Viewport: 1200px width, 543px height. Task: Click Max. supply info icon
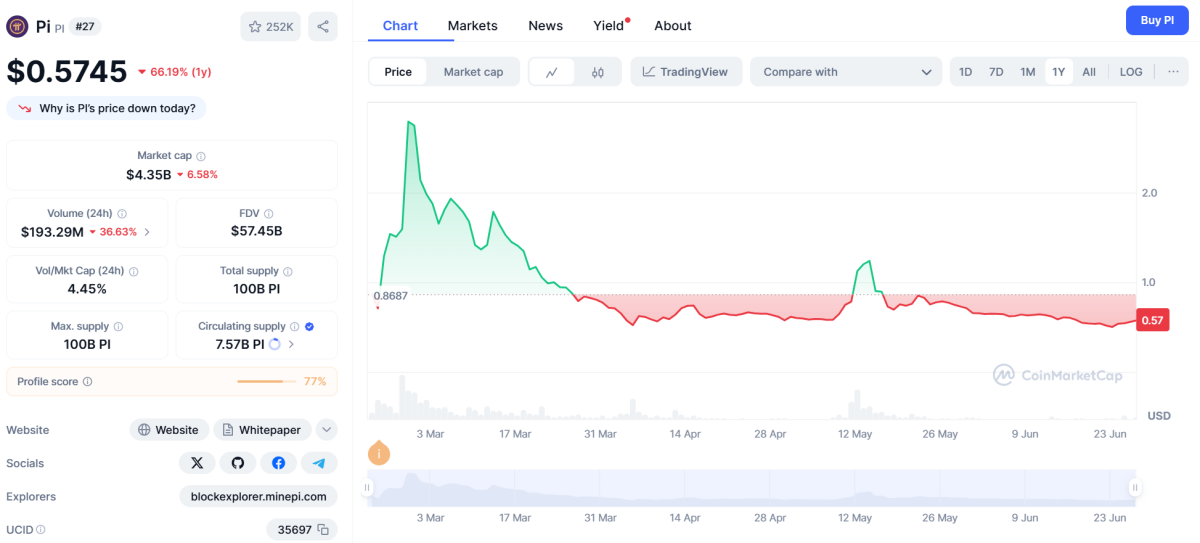click(118, 327)
